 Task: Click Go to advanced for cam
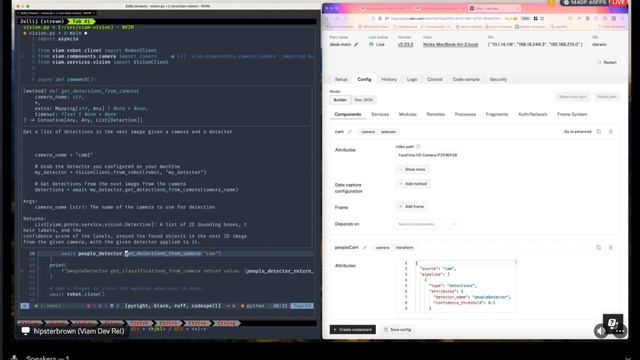[x=578, y=132]
